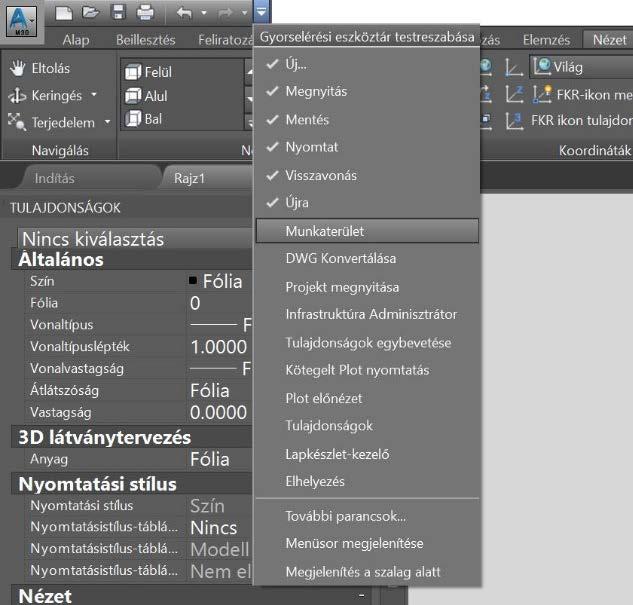The height and width of the screenshot is (605, 633).
Task: Collapse the 3D látványtervezés section
Action: point(132,438)
